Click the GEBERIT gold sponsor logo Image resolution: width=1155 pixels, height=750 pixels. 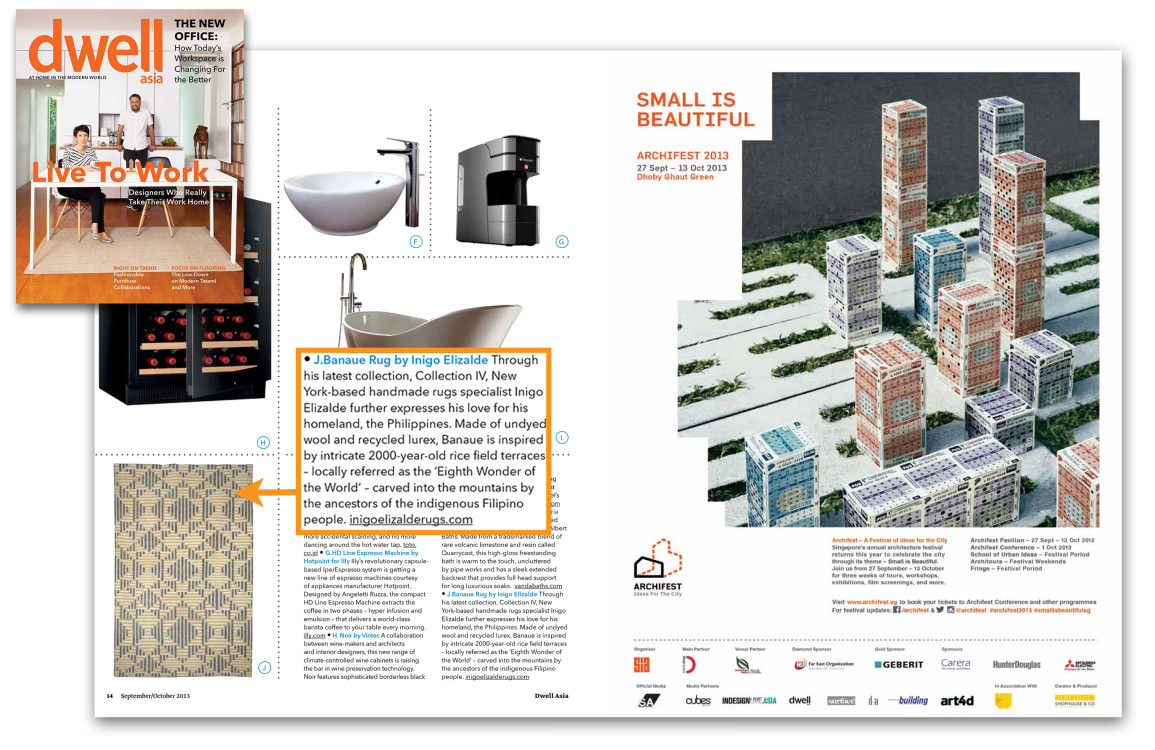pyautogui.click(x=898, y=664)
